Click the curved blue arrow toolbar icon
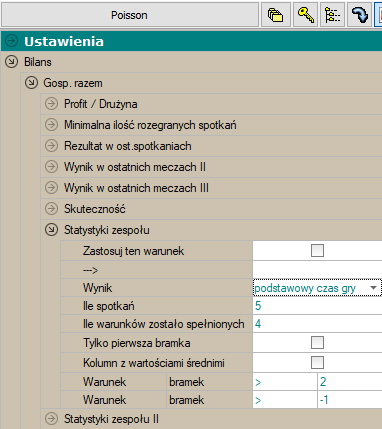The image size is (382, 429). click(x=360, y=15)
